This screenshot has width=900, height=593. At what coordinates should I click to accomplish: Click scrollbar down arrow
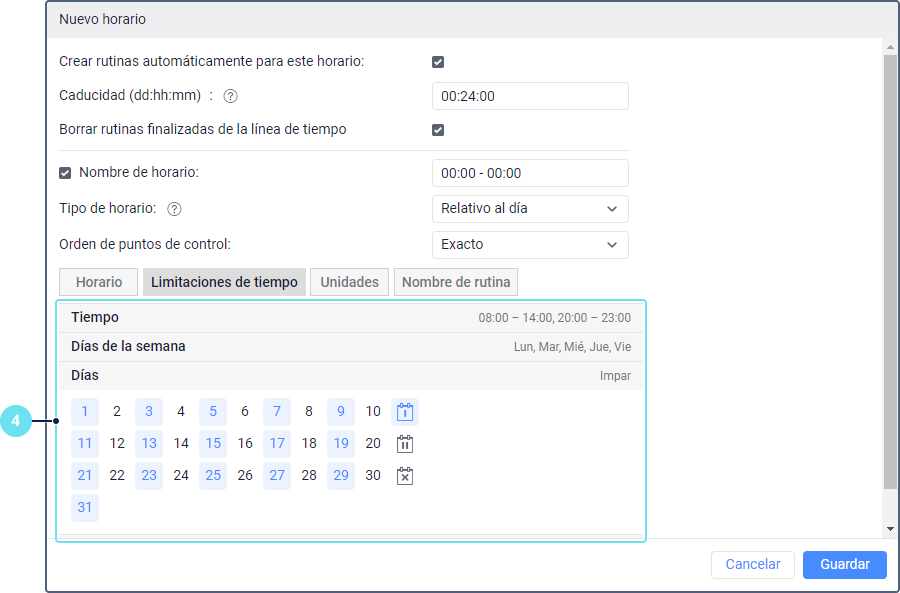pos(890,528)
